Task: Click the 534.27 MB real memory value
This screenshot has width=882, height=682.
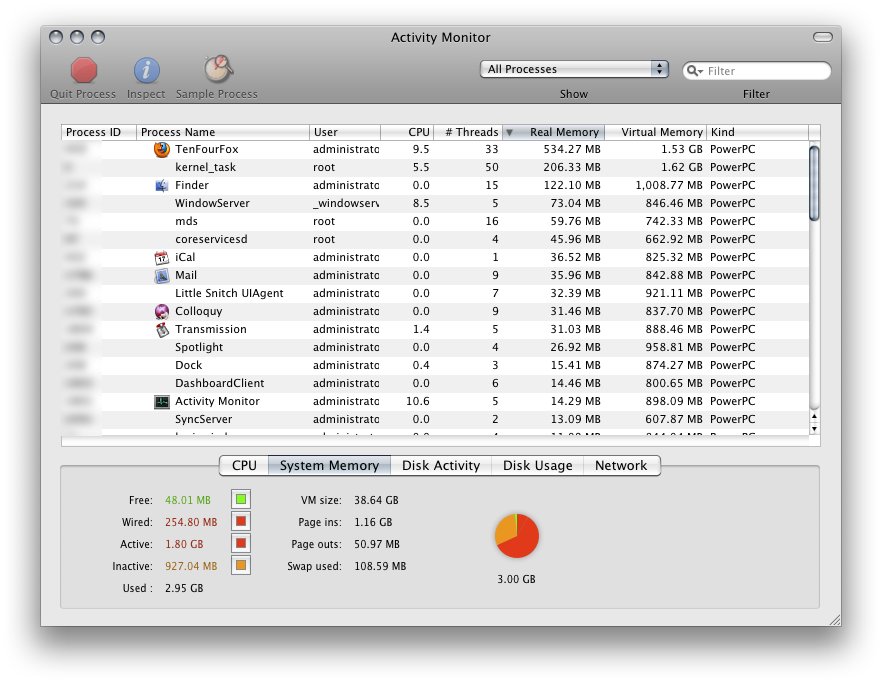Action: (572, 150)
